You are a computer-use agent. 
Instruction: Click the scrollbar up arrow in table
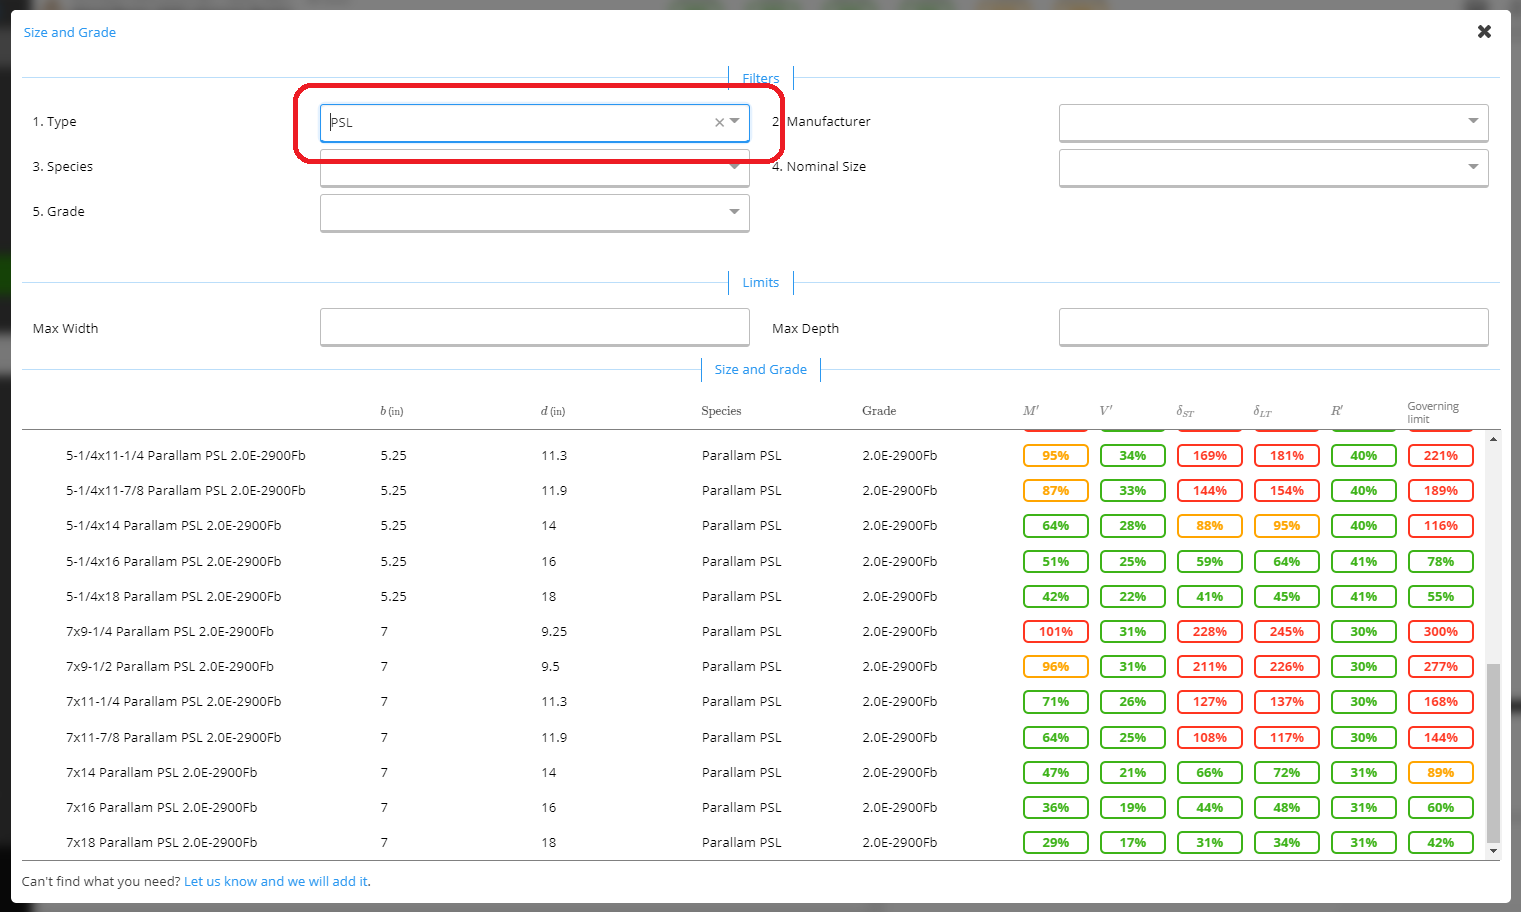click(x=1493, y=439)
